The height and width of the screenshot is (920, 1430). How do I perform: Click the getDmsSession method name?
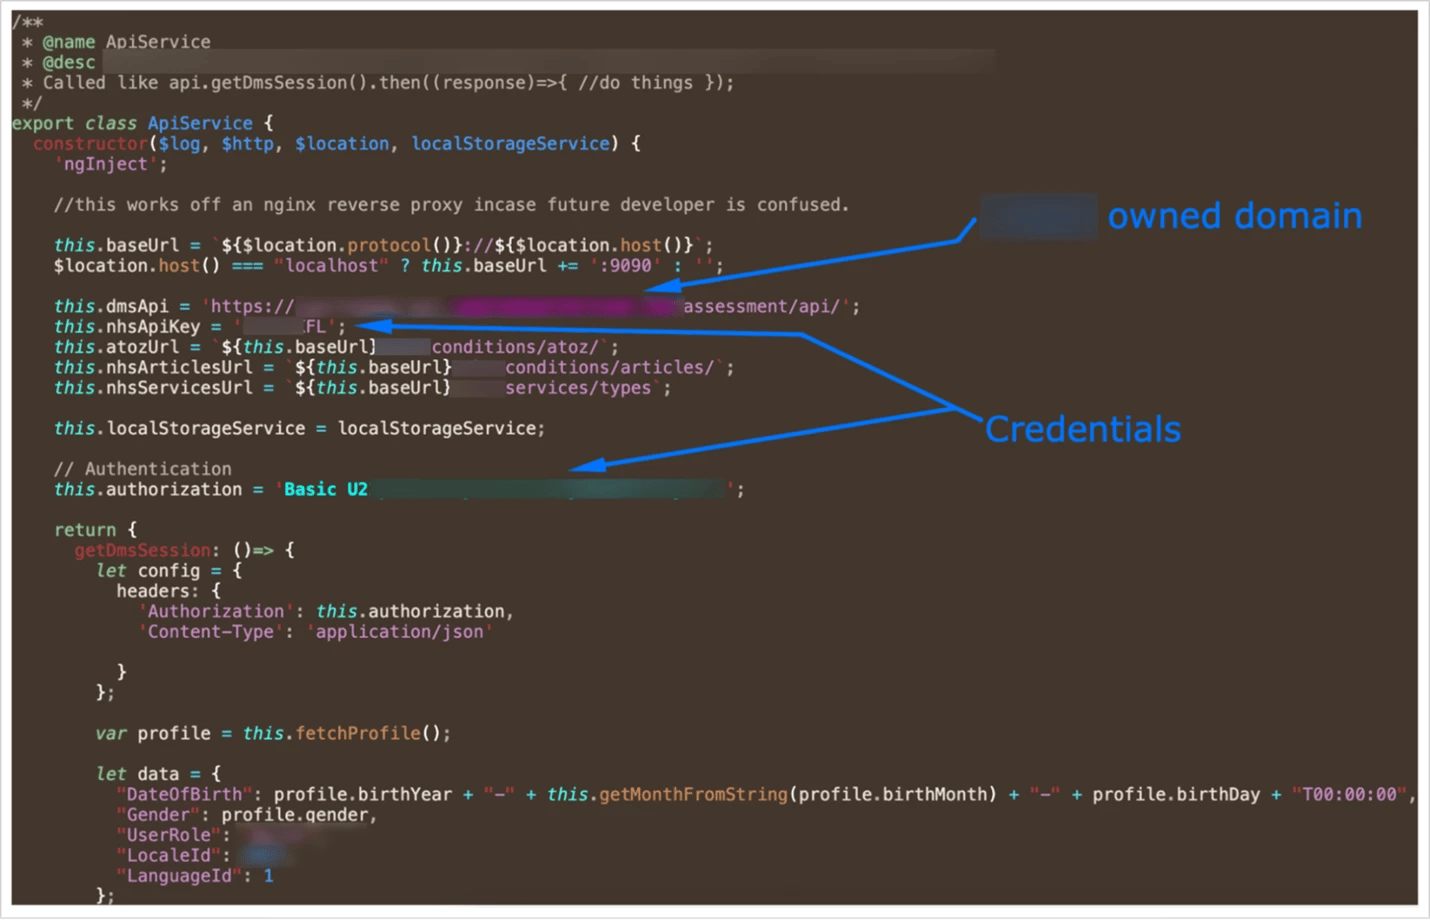[142, 549]
